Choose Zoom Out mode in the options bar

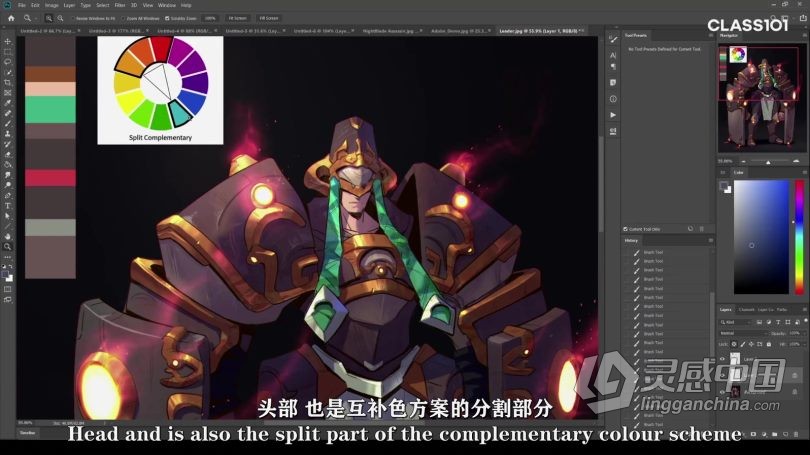pyautogui.click(x=60, y=18)
